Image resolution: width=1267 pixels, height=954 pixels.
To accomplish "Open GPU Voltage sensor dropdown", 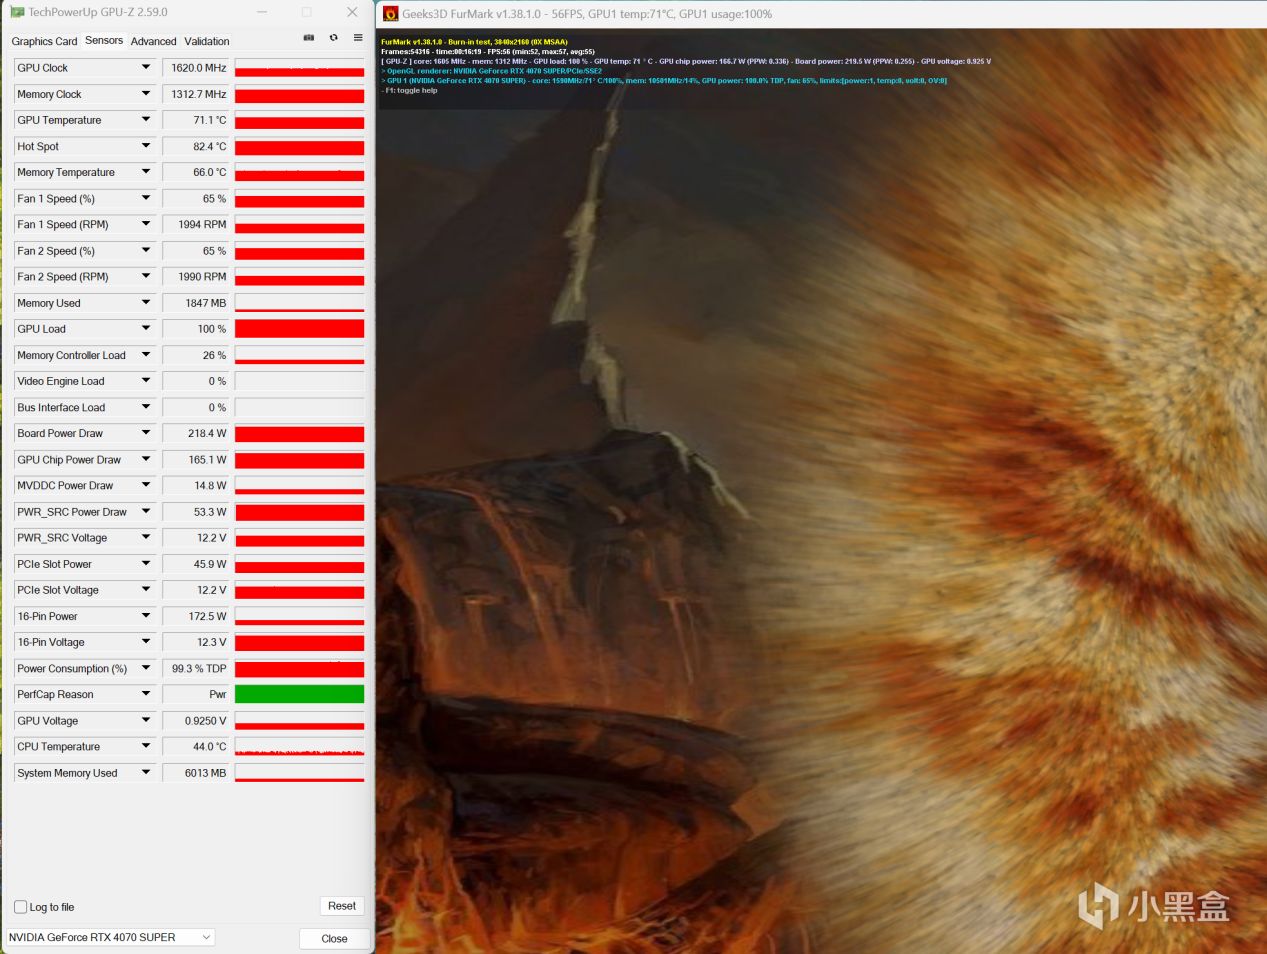I will [146, 721].
